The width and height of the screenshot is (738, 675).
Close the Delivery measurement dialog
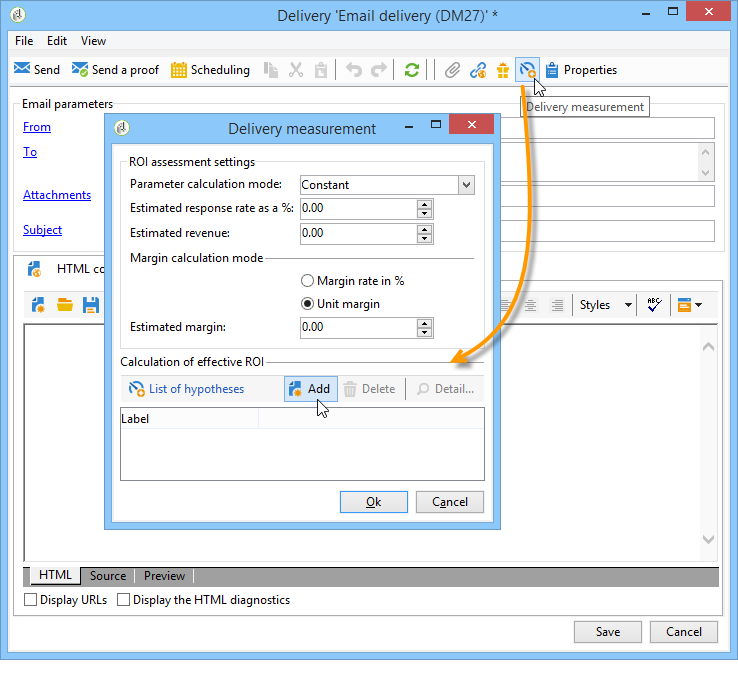(471, 124)
